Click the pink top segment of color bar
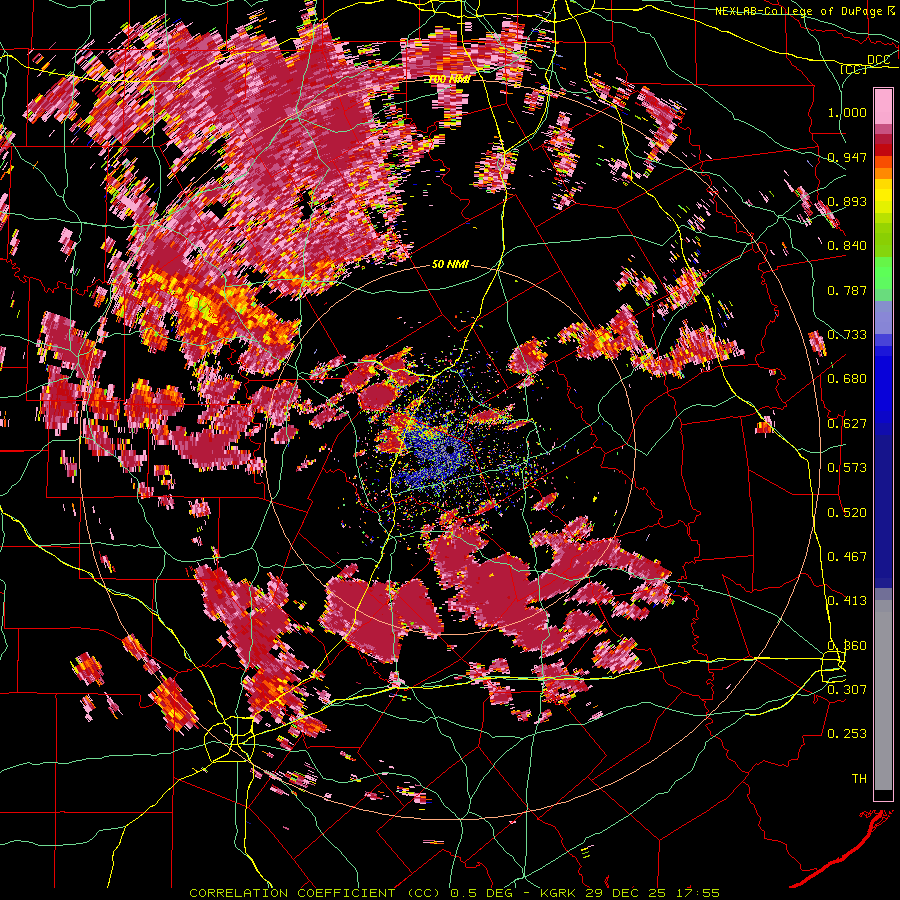The width and height of the screenshot is (900, 900). [x=883, y=106]
